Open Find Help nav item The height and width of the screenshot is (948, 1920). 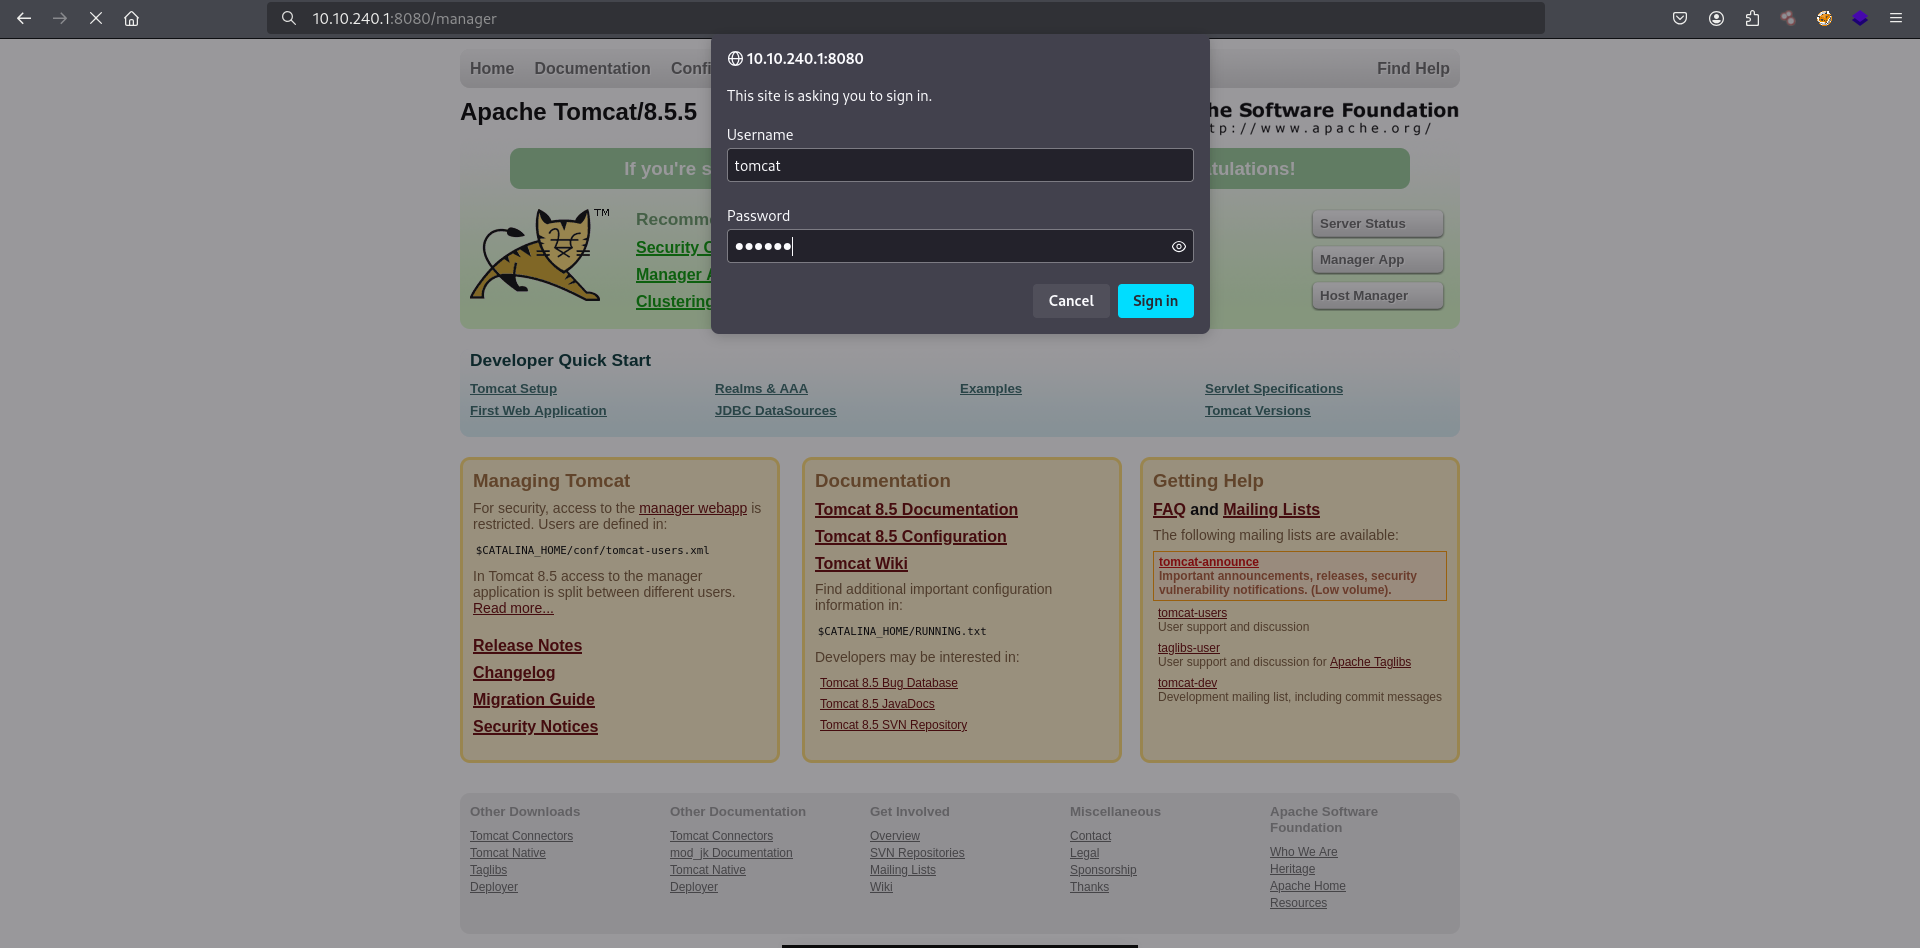click(1413, 68)
